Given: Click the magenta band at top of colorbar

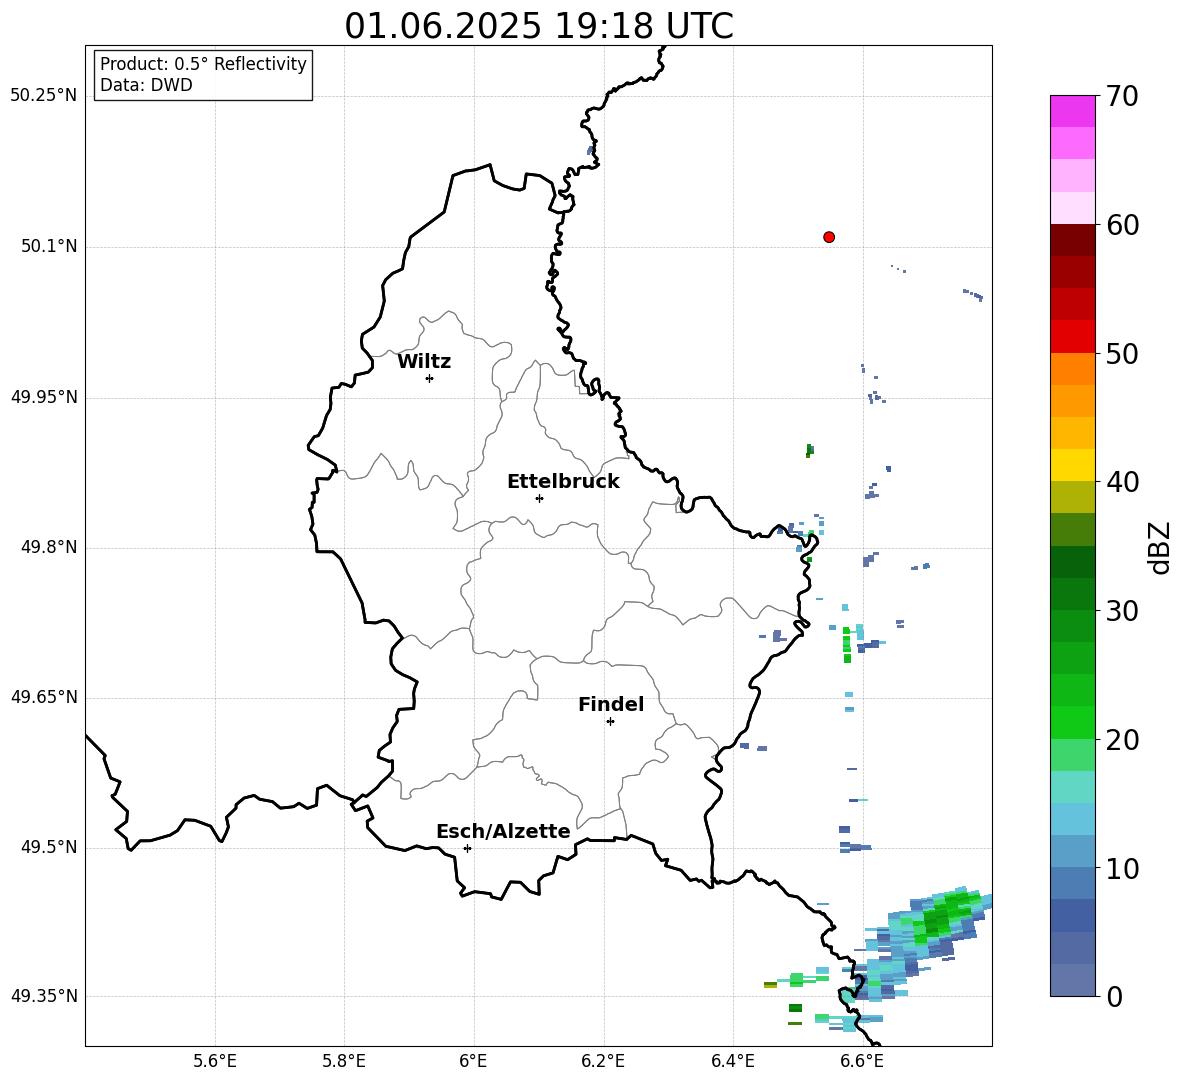Looking at the screenshot, I should [1072, 111].
